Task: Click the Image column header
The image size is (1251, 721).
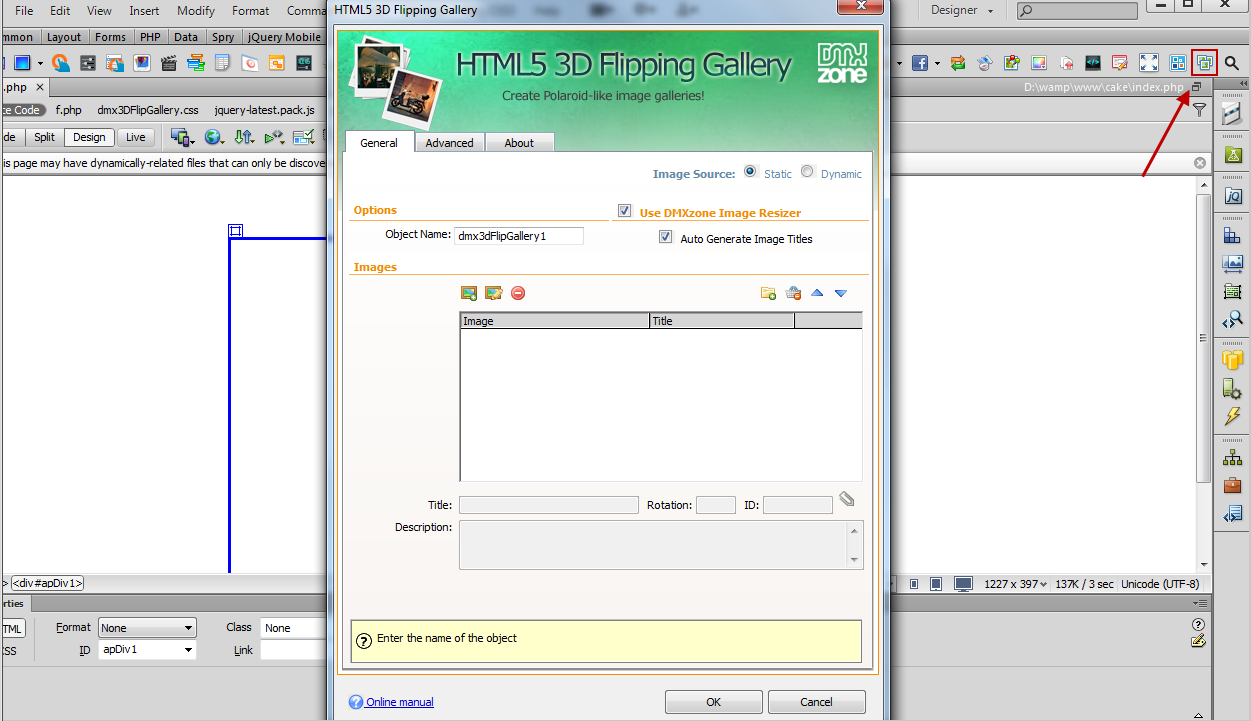Action: (555, 321)
